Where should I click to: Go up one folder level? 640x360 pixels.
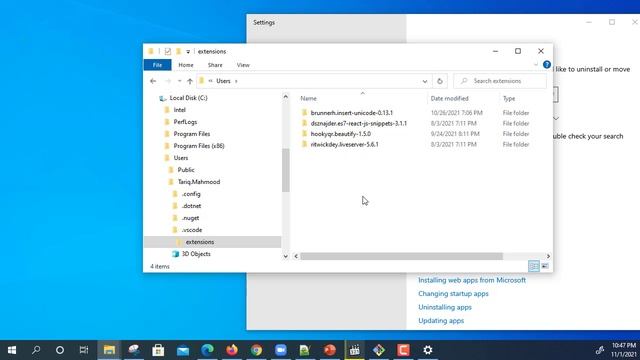pos(190,81)
